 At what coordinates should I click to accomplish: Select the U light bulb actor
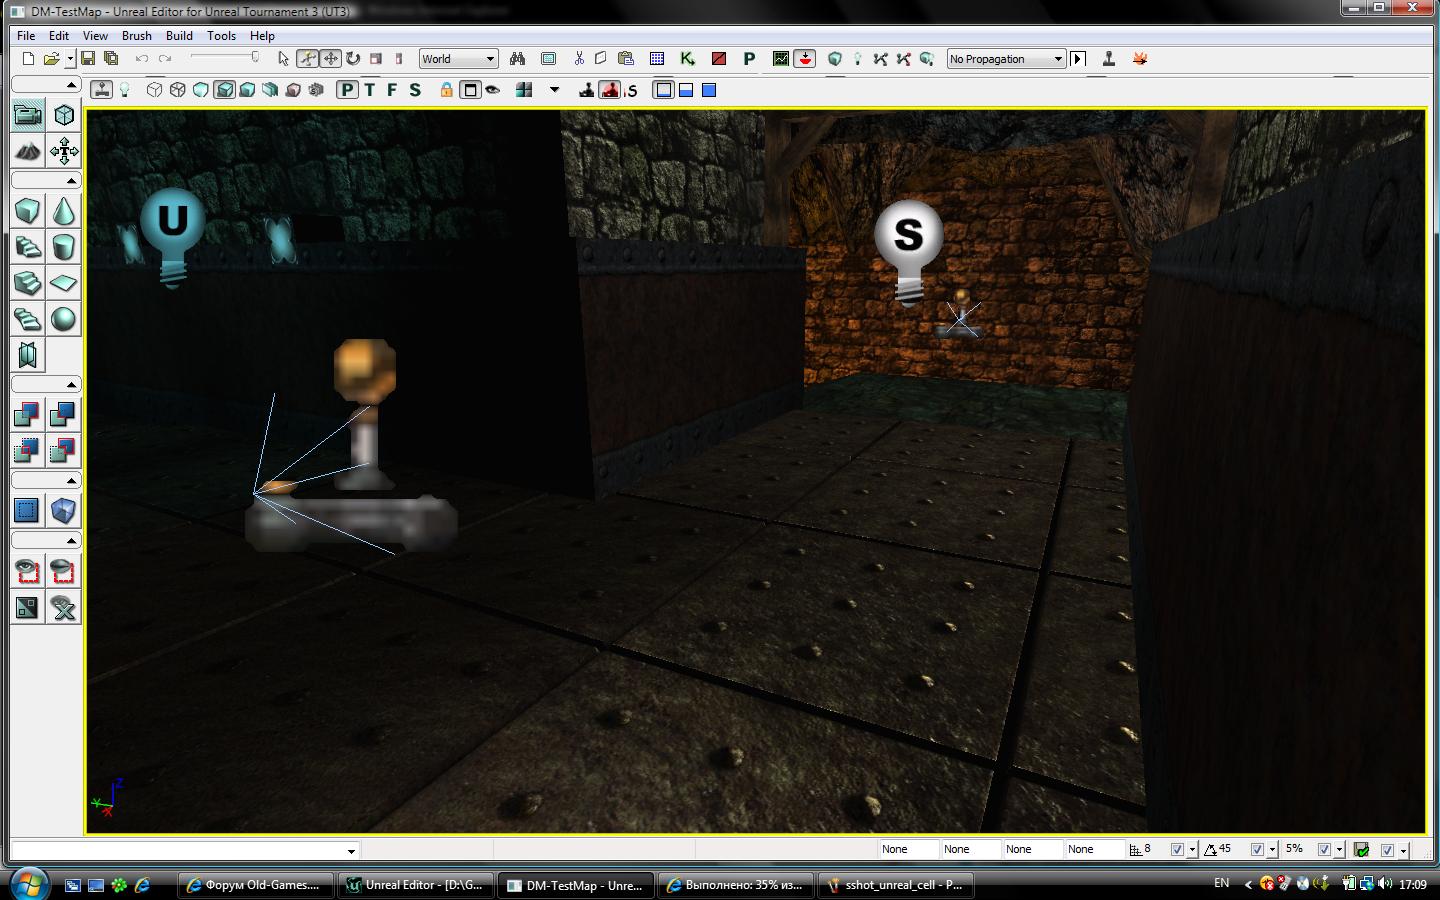[173, 237]
